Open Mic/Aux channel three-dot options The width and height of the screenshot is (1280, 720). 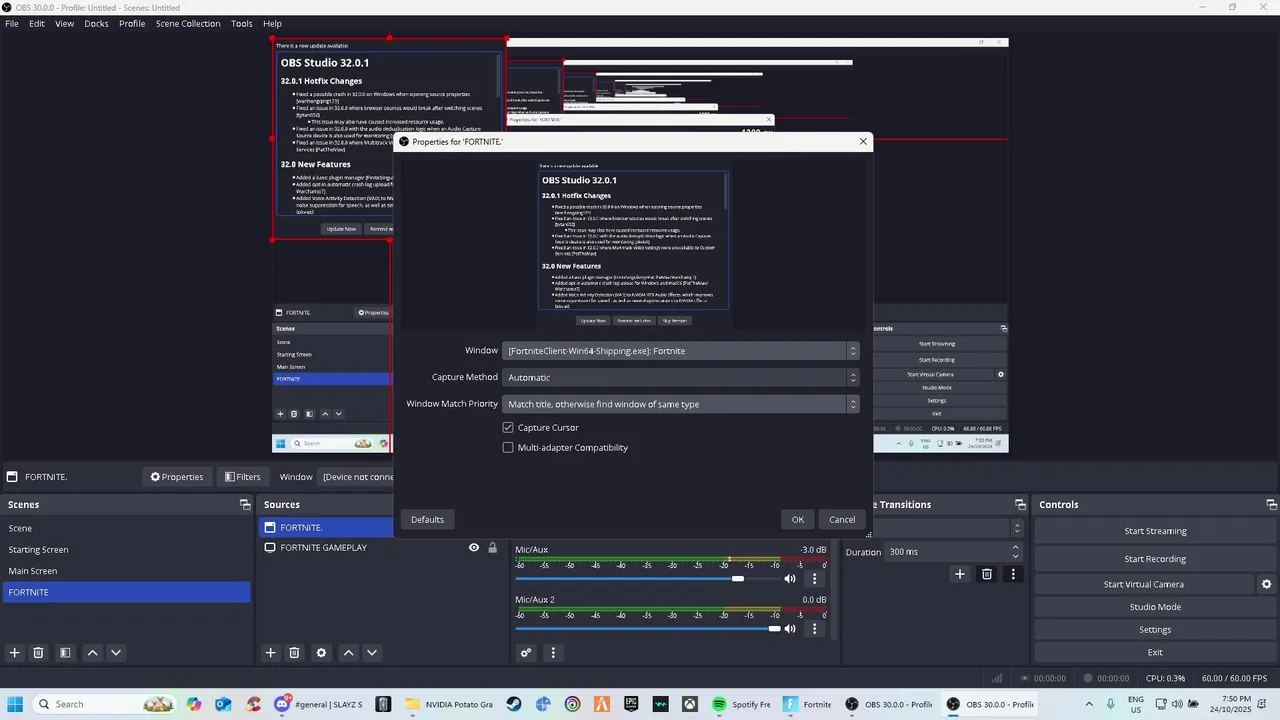814,578
